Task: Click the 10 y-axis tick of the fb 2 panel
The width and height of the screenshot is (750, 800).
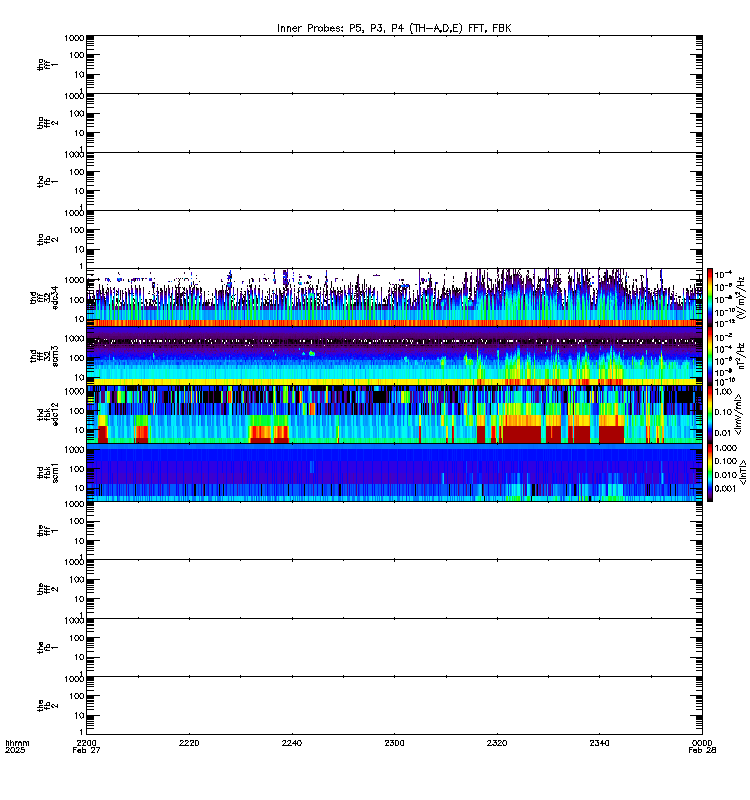Action: (79, 715)
